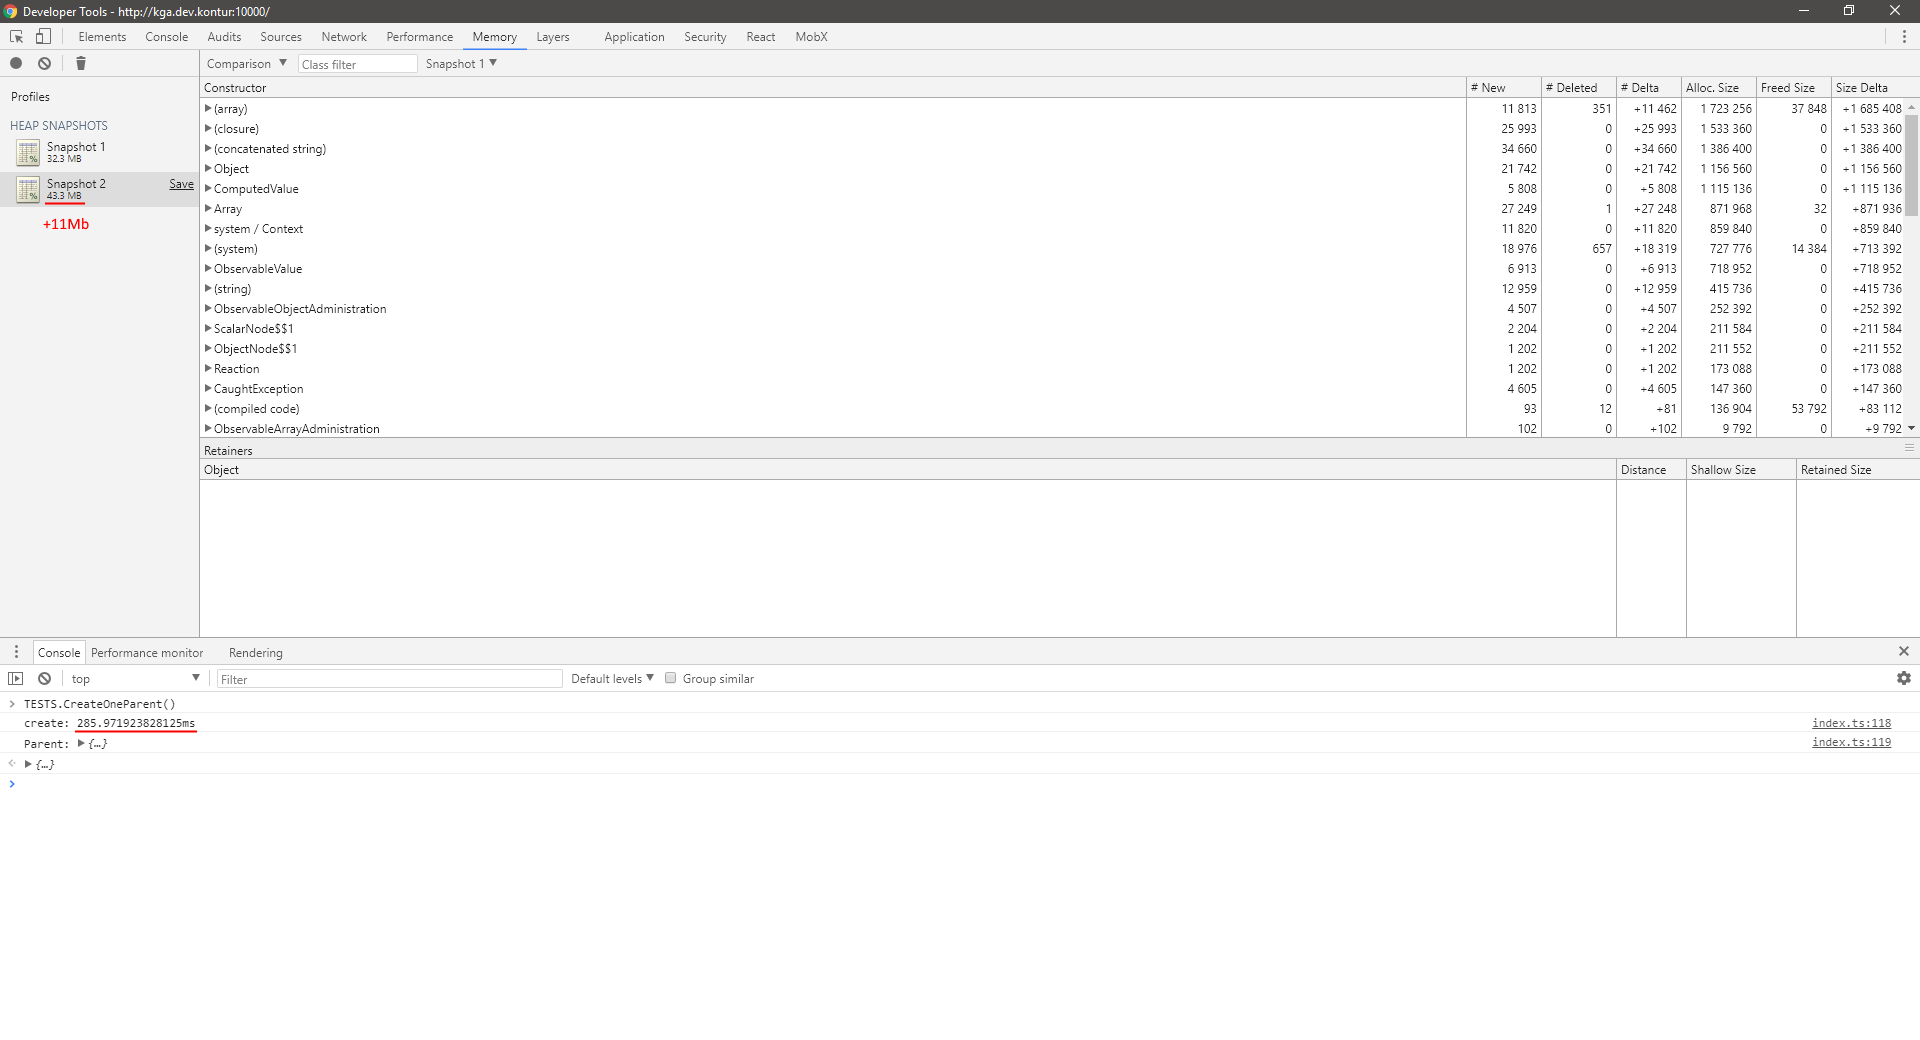Expand the Parent object in console

[x=81, y=743]
